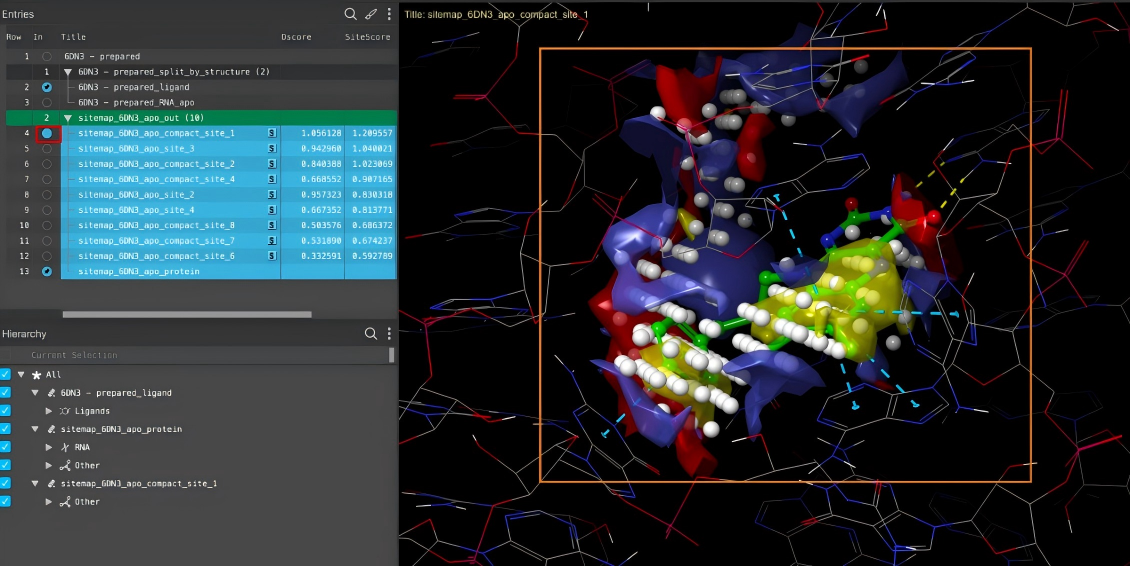Viewport: 1130px width, 566px height.
Task: Collapse the sitemap_6DN3_apo_out group
Action: 68,118
